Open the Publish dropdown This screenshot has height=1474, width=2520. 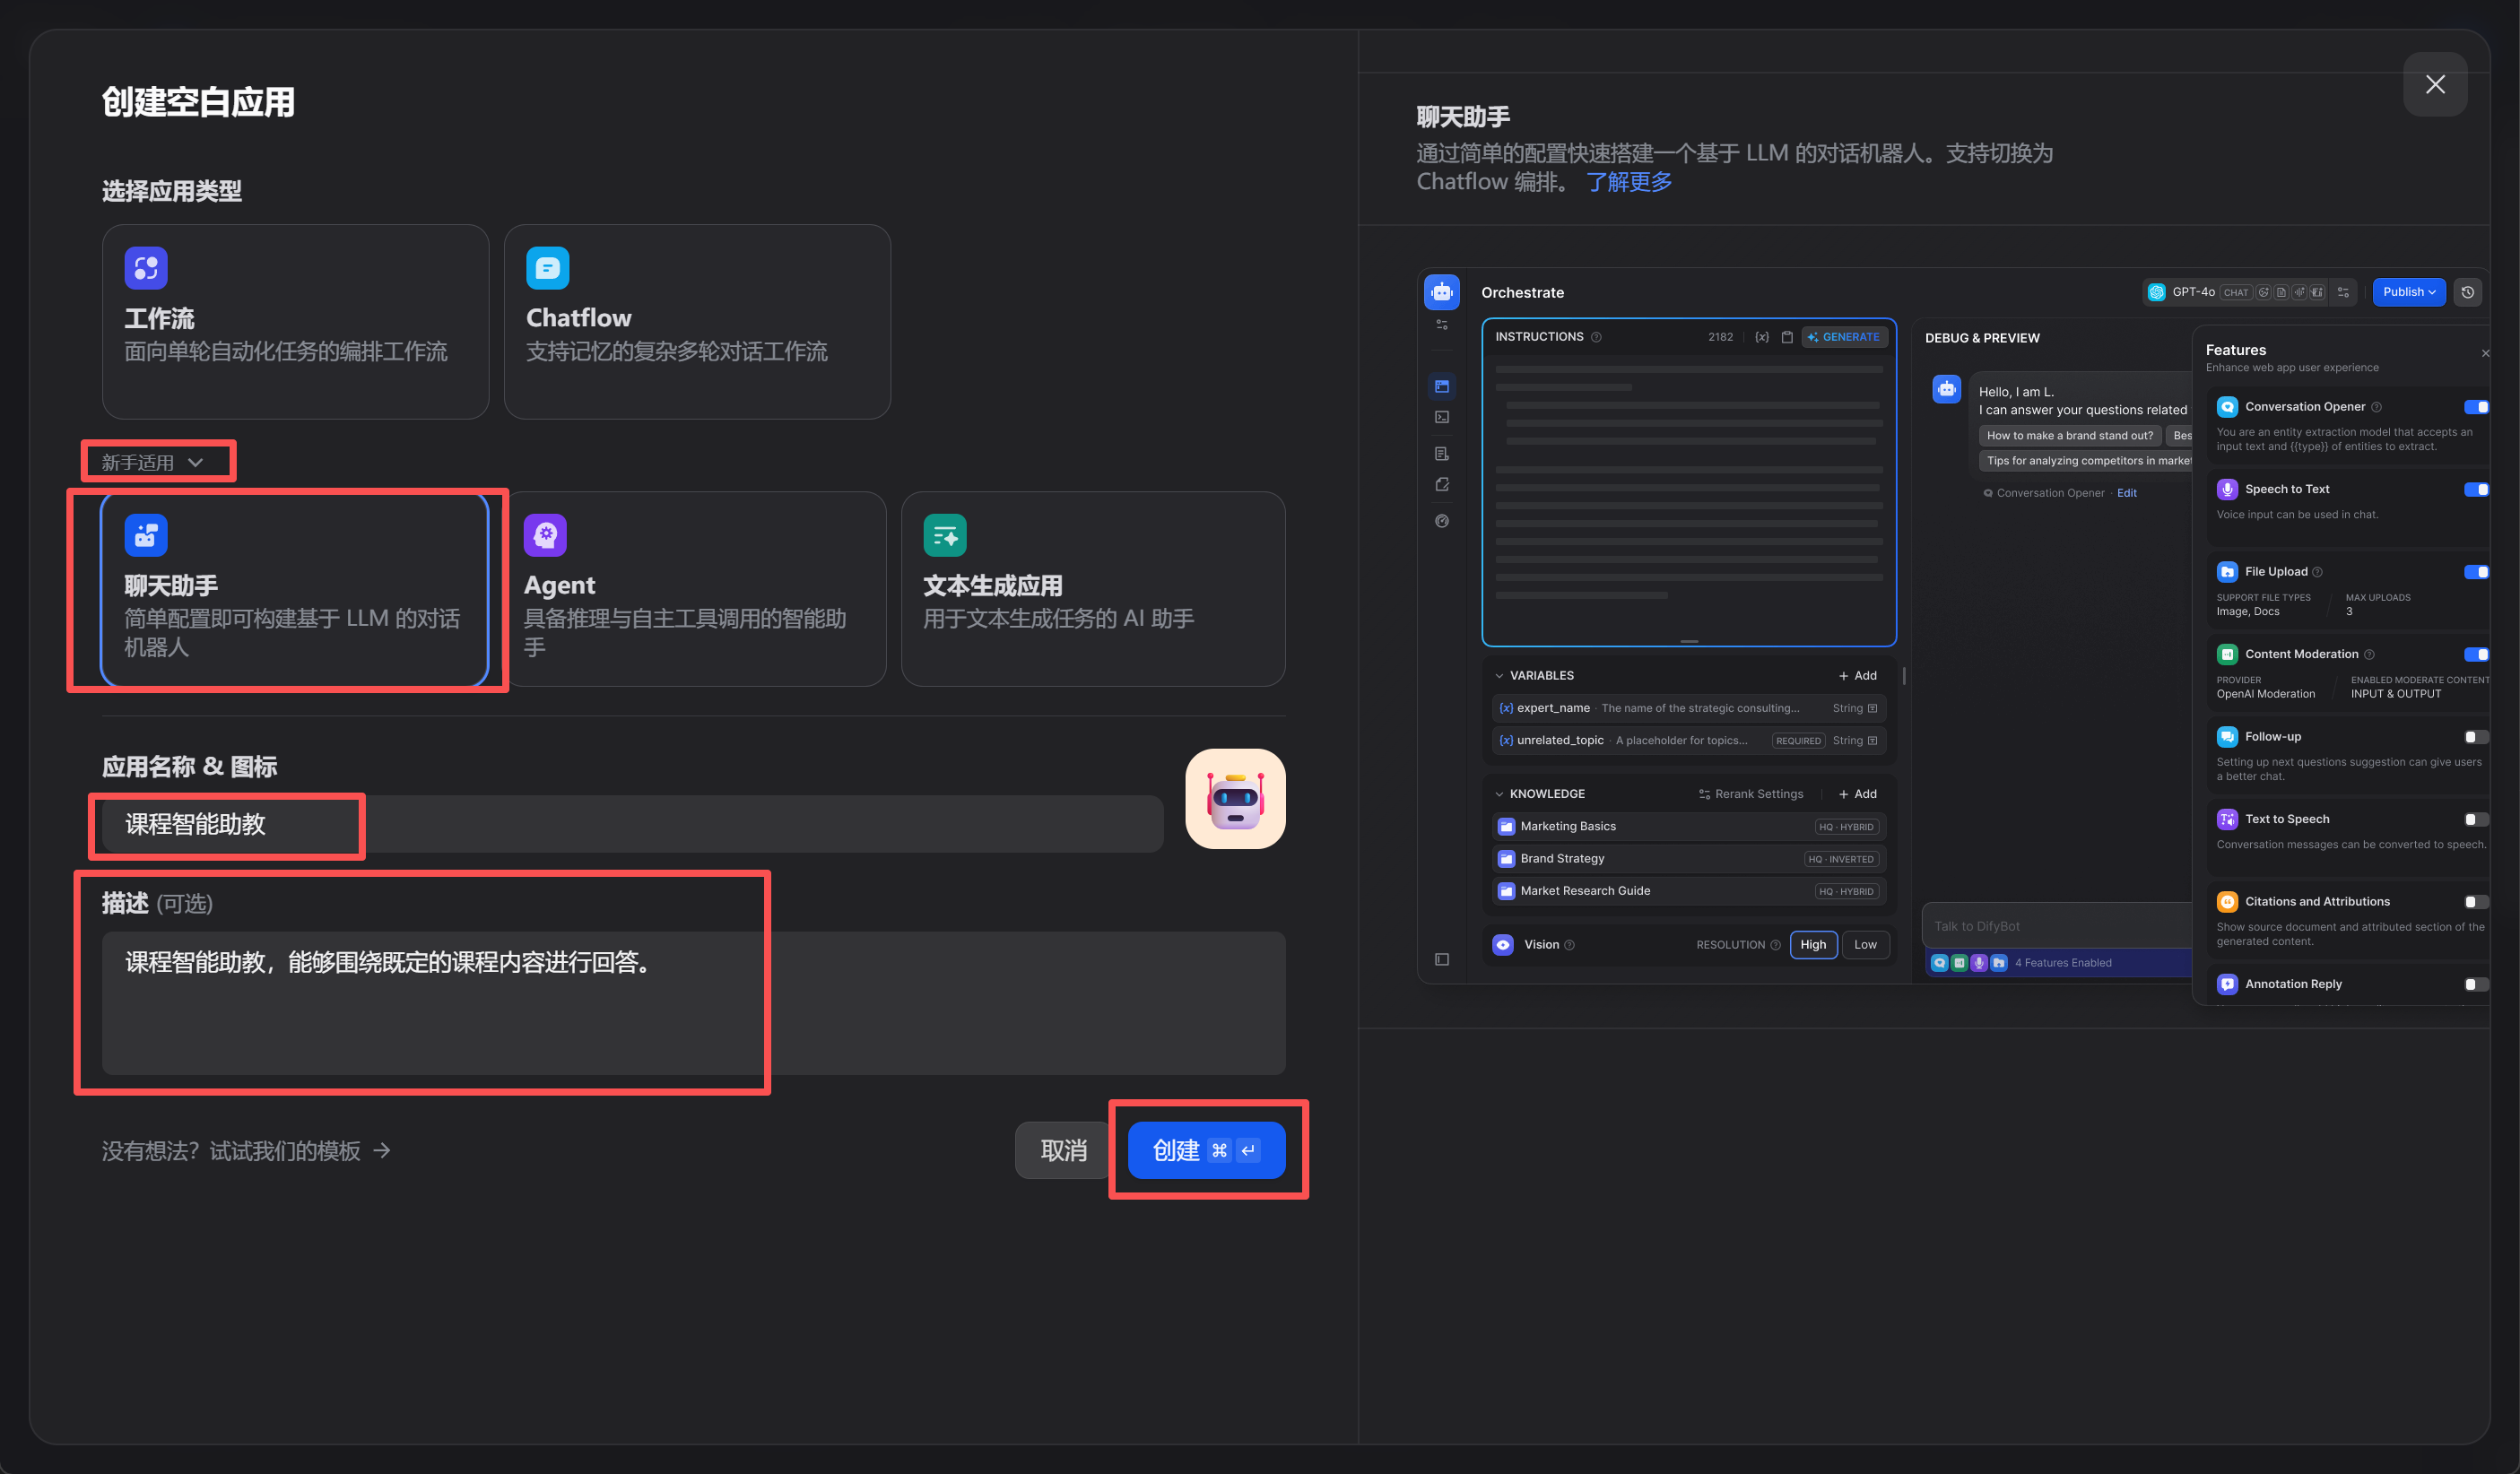pyautogui.click(x=2408, y=292)
